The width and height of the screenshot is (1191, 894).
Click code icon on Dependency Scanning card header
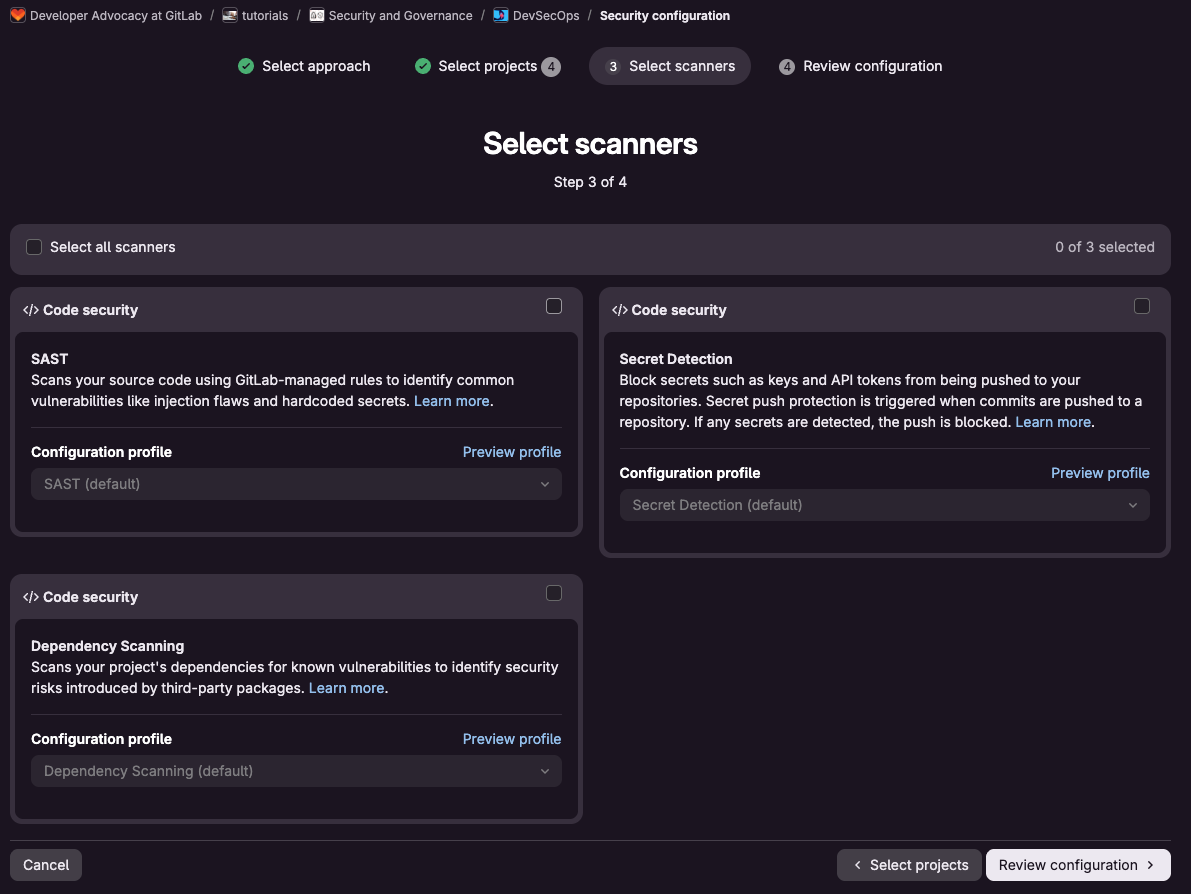tap(30, 597)
